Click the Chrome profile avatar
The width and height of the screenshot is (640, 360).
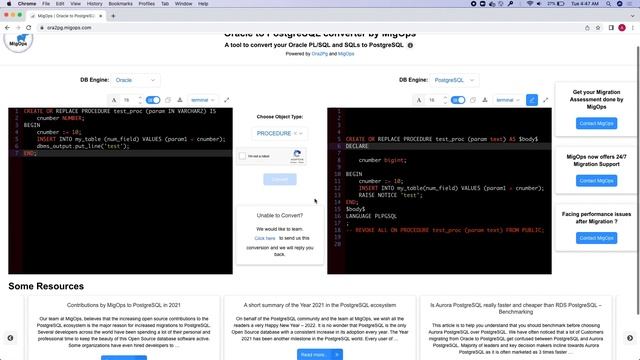[x=622, y=28]
